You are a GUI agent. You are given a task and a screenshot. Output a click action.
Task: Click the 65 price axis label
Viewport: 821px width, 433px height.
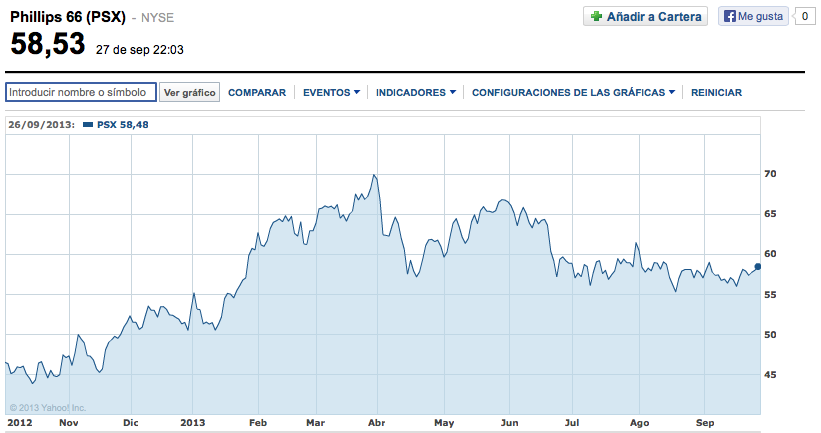click(770, 214)
